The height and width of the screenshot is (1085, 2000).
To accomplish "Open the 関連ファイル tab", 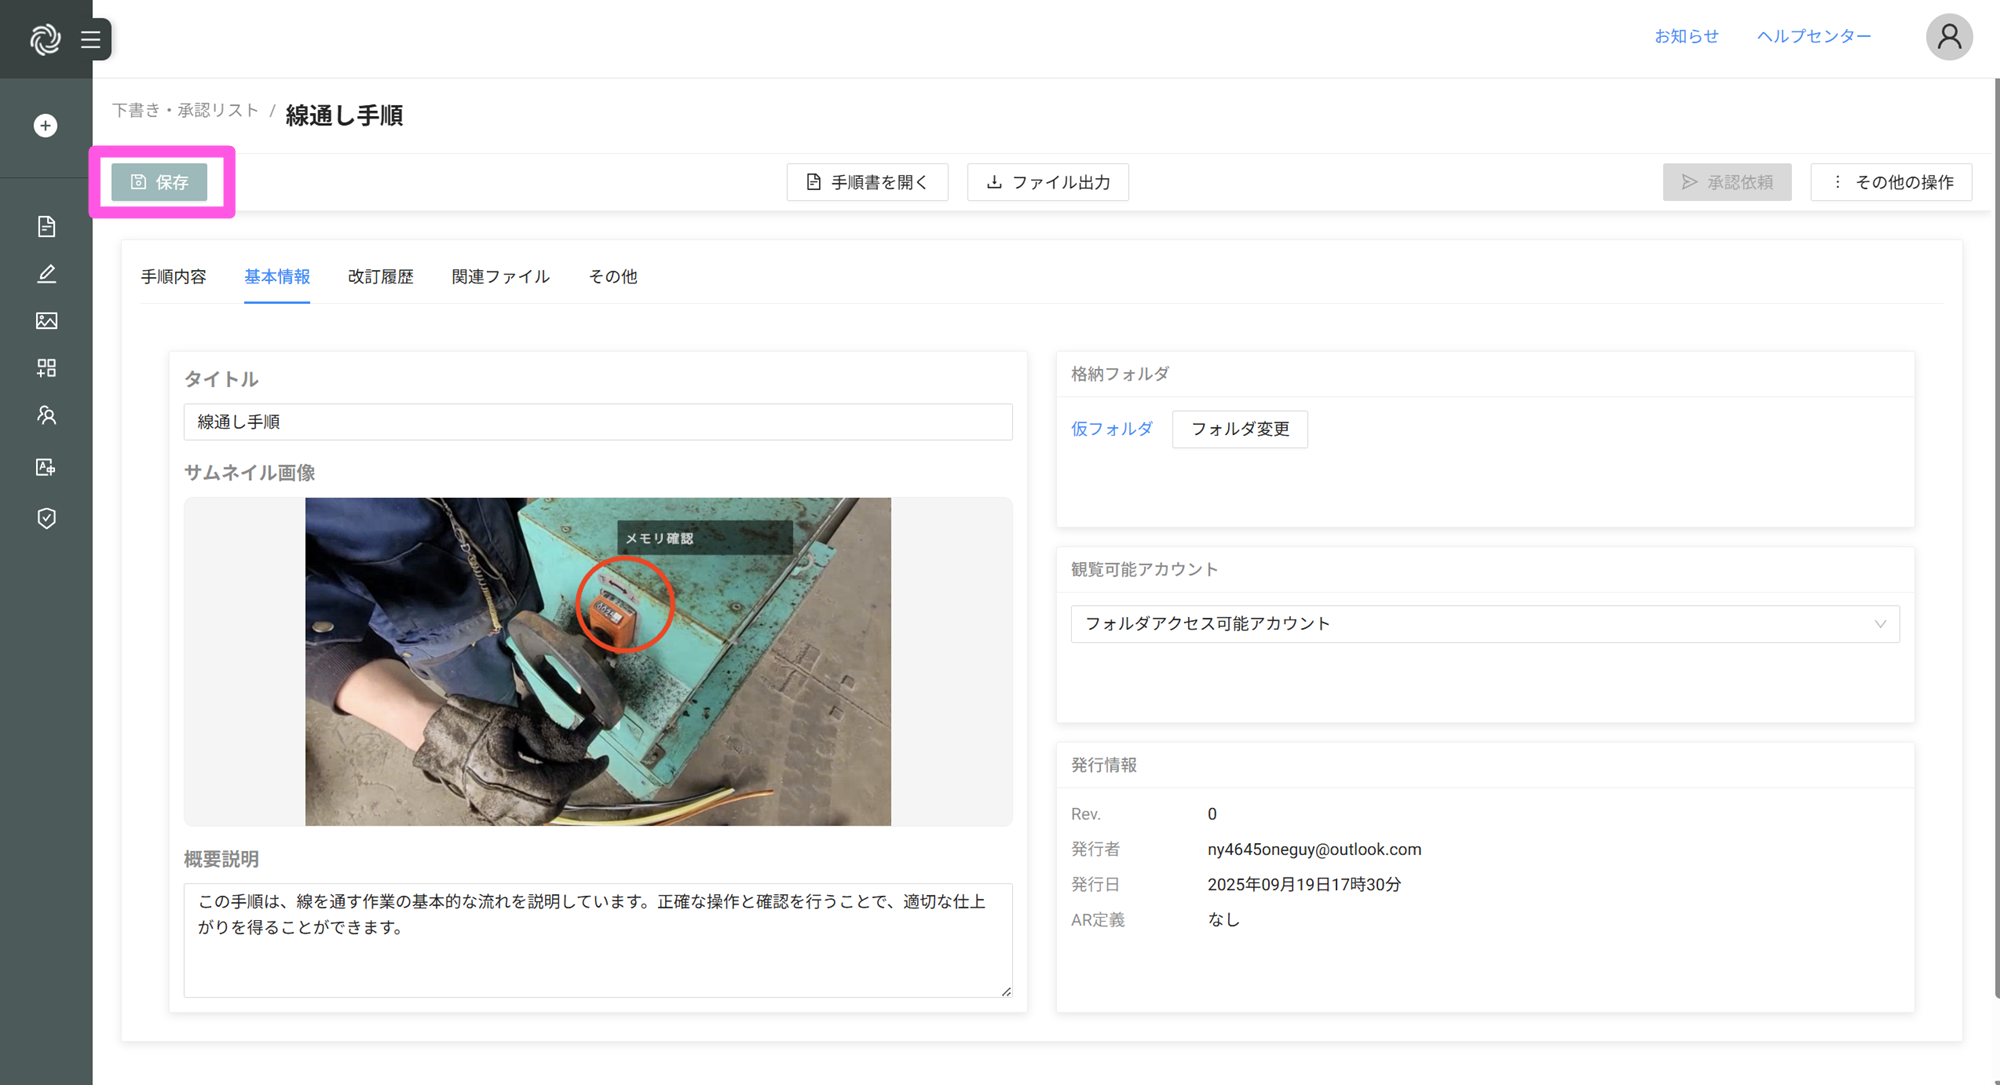I will click(x=500, y=277).
